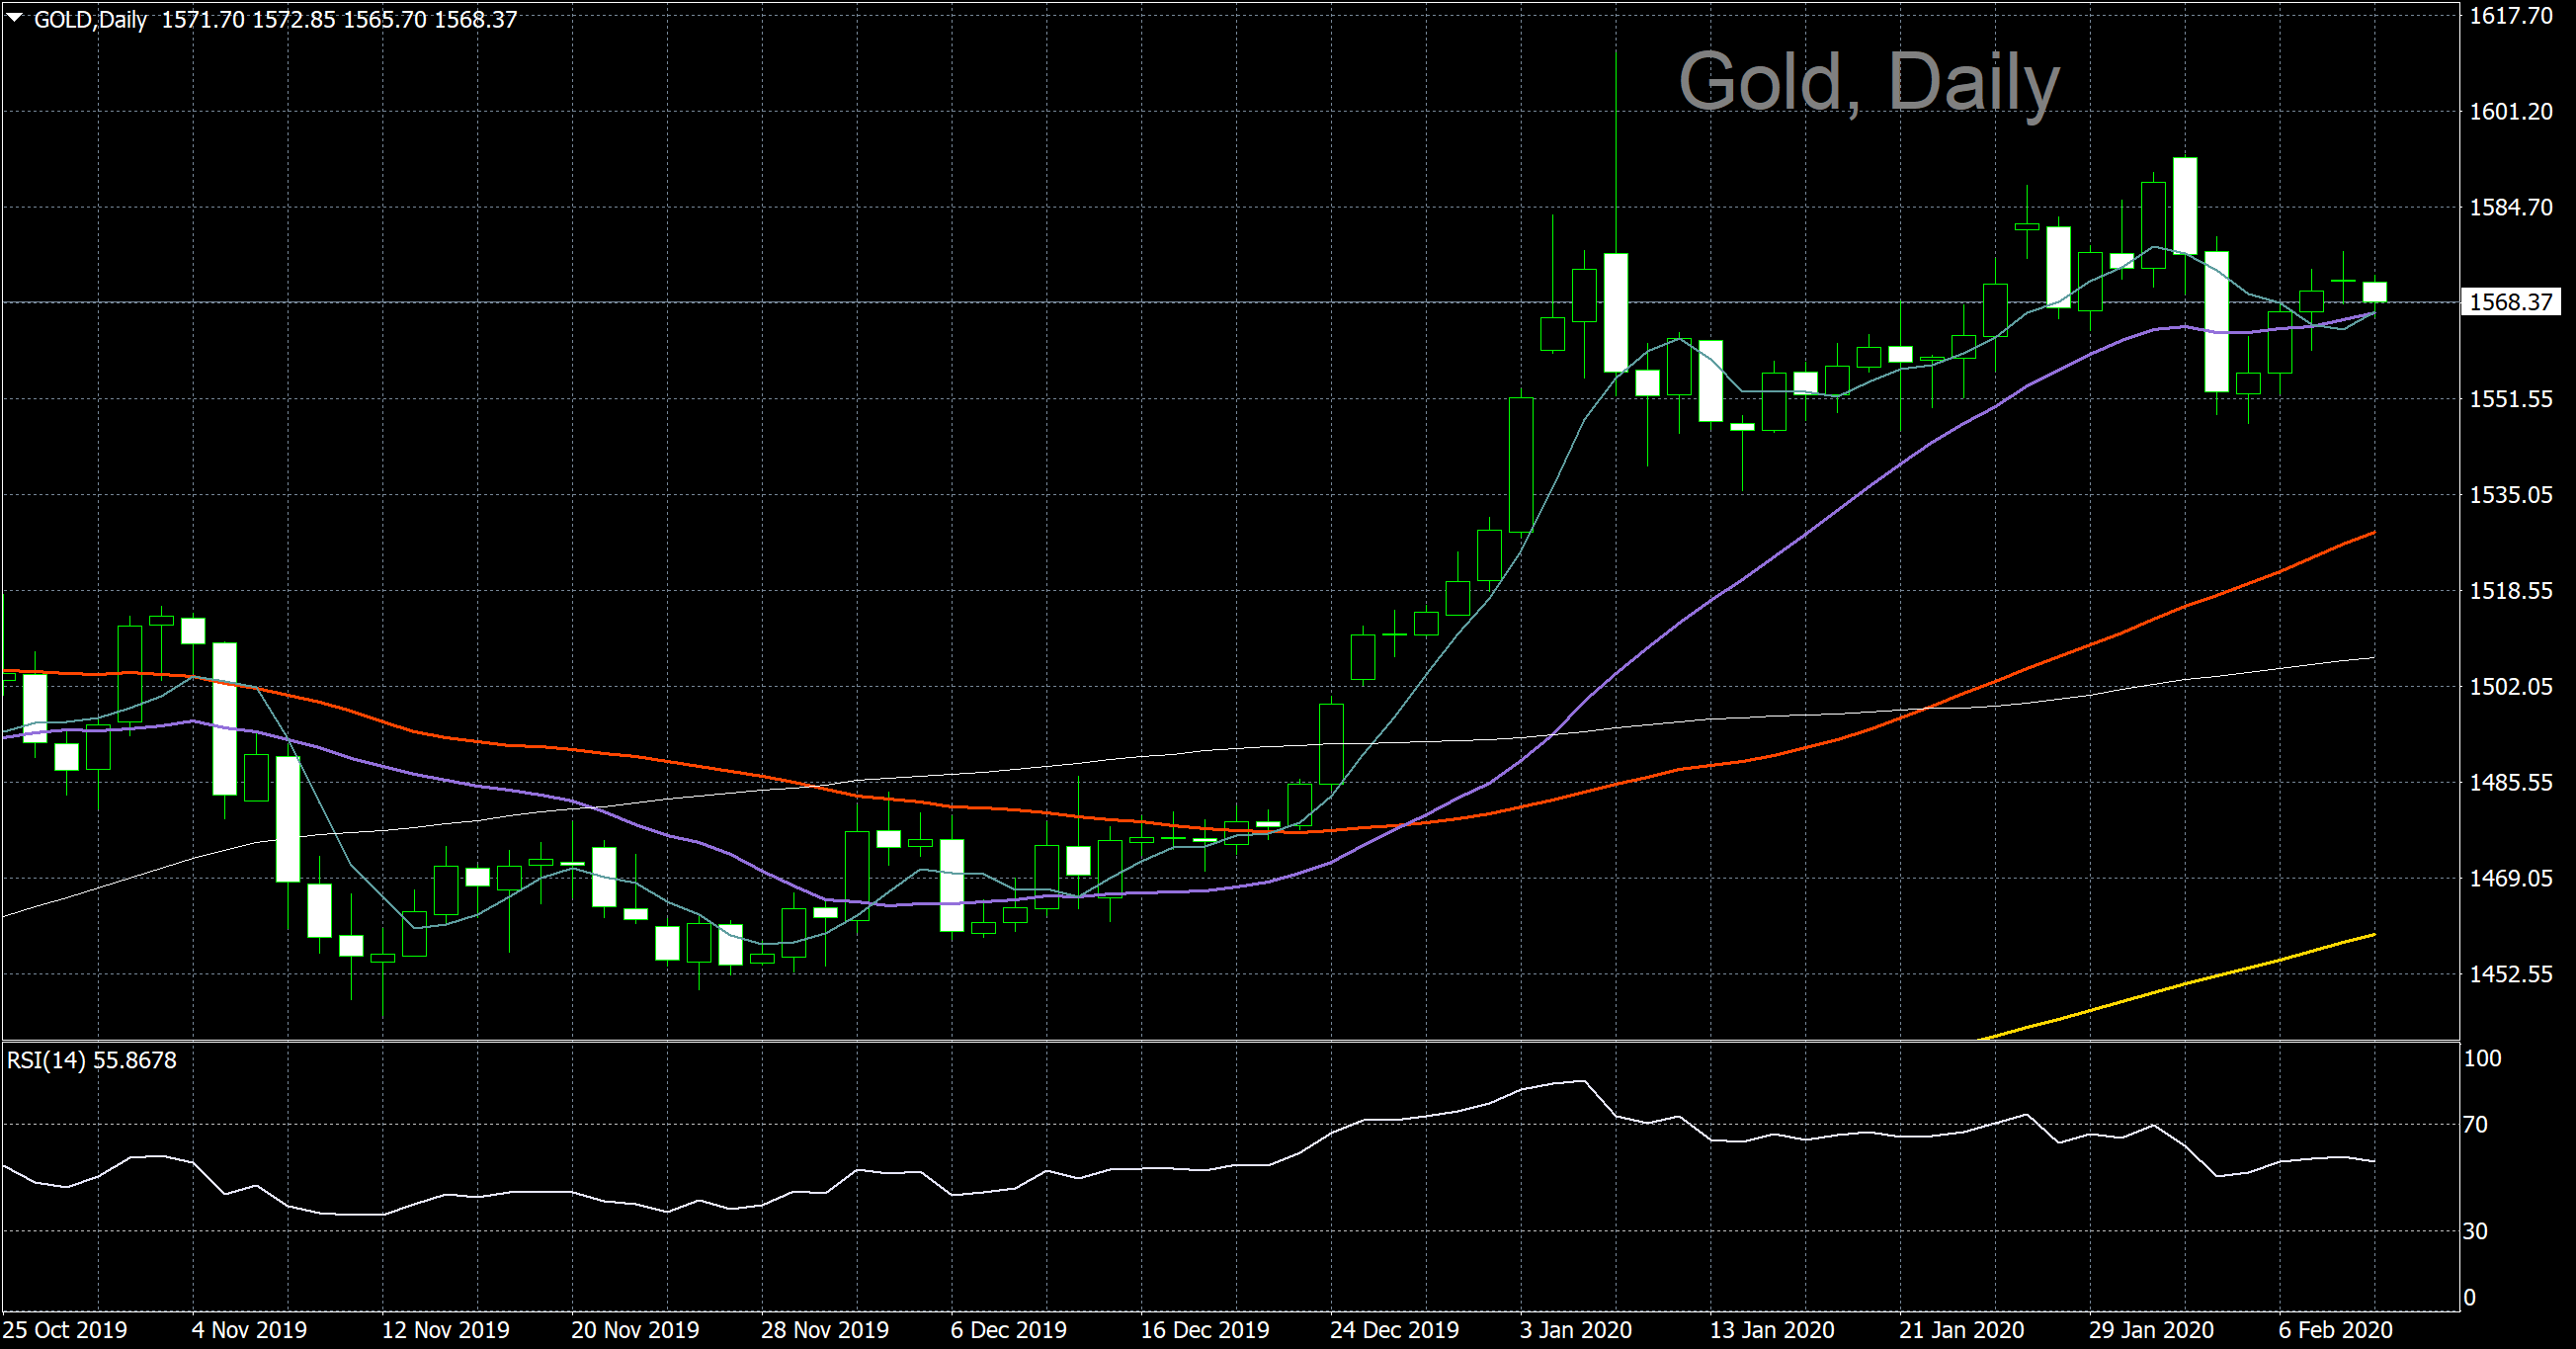Click the 13 Jan 2020 date label
This screenshot has height=1349, width=2576.
(x=1771, y=1330)
